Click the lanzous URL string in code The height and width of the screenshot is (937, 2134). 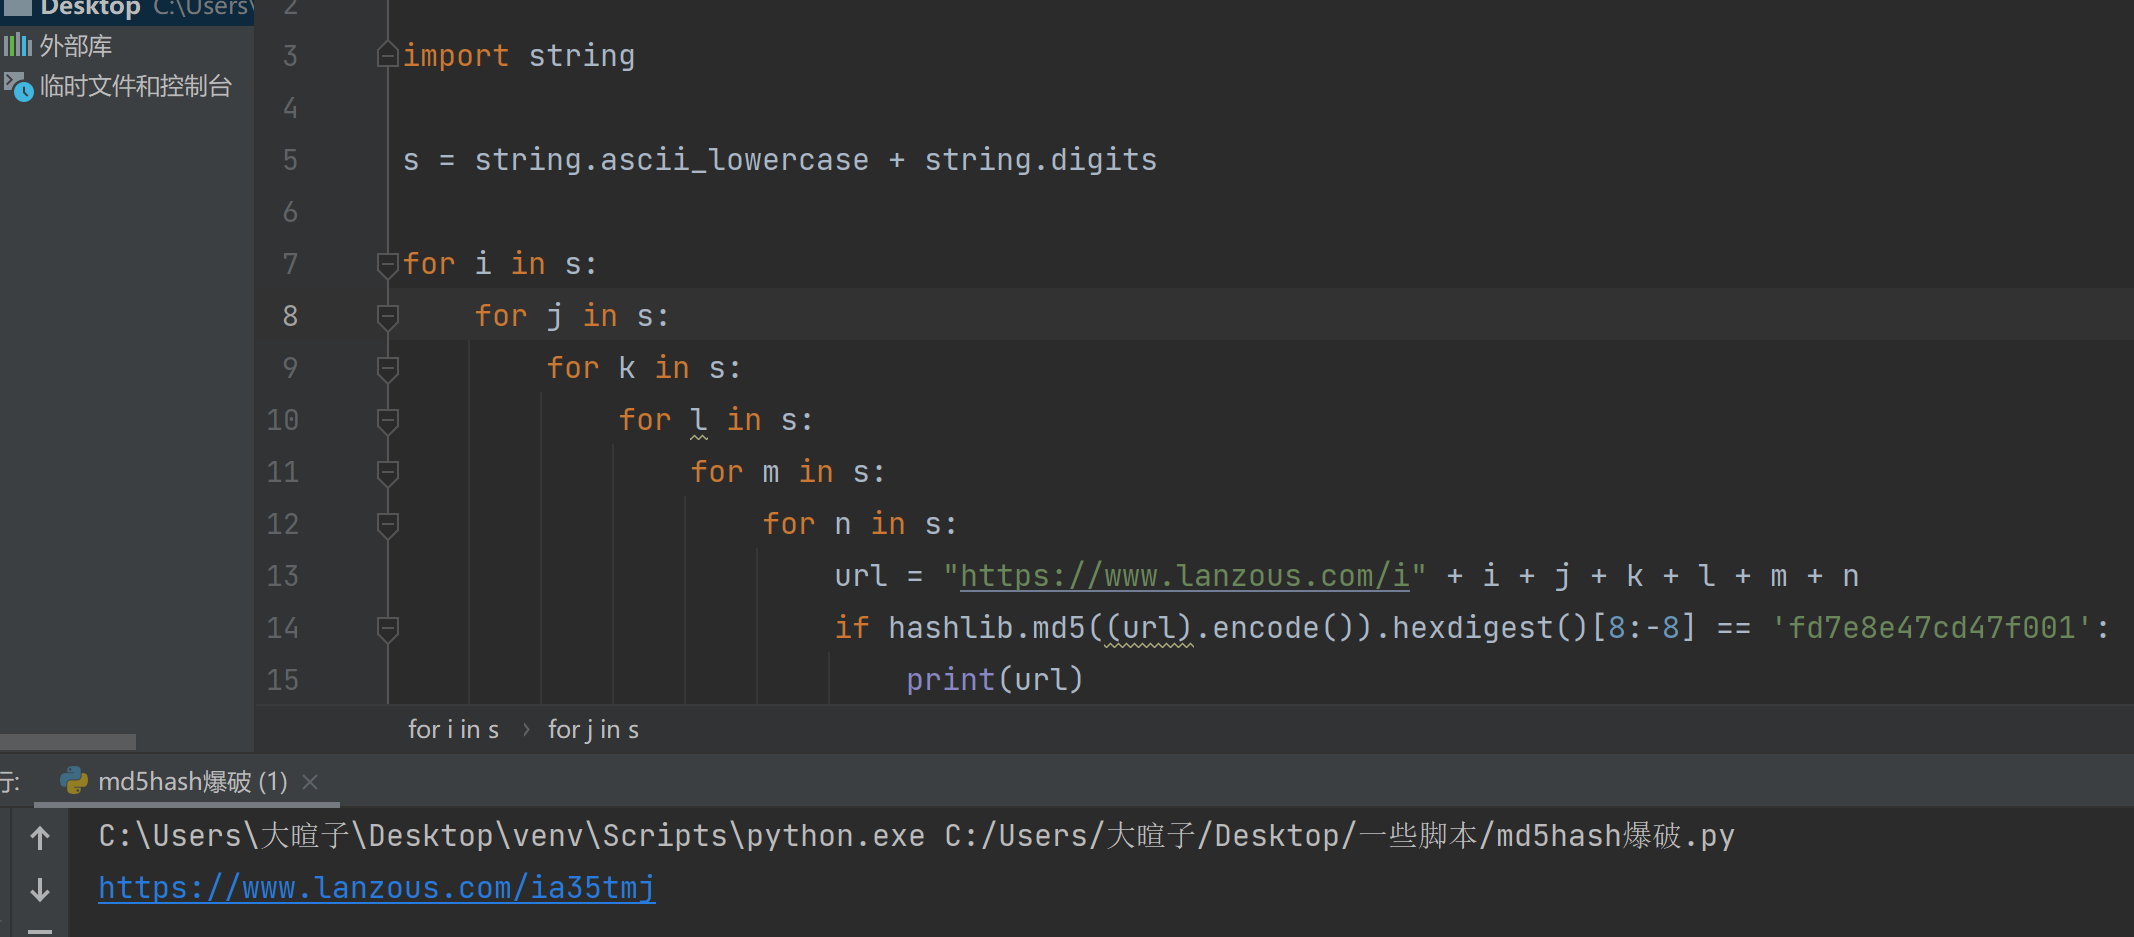pyautogui.click(x=1185, y=576)
